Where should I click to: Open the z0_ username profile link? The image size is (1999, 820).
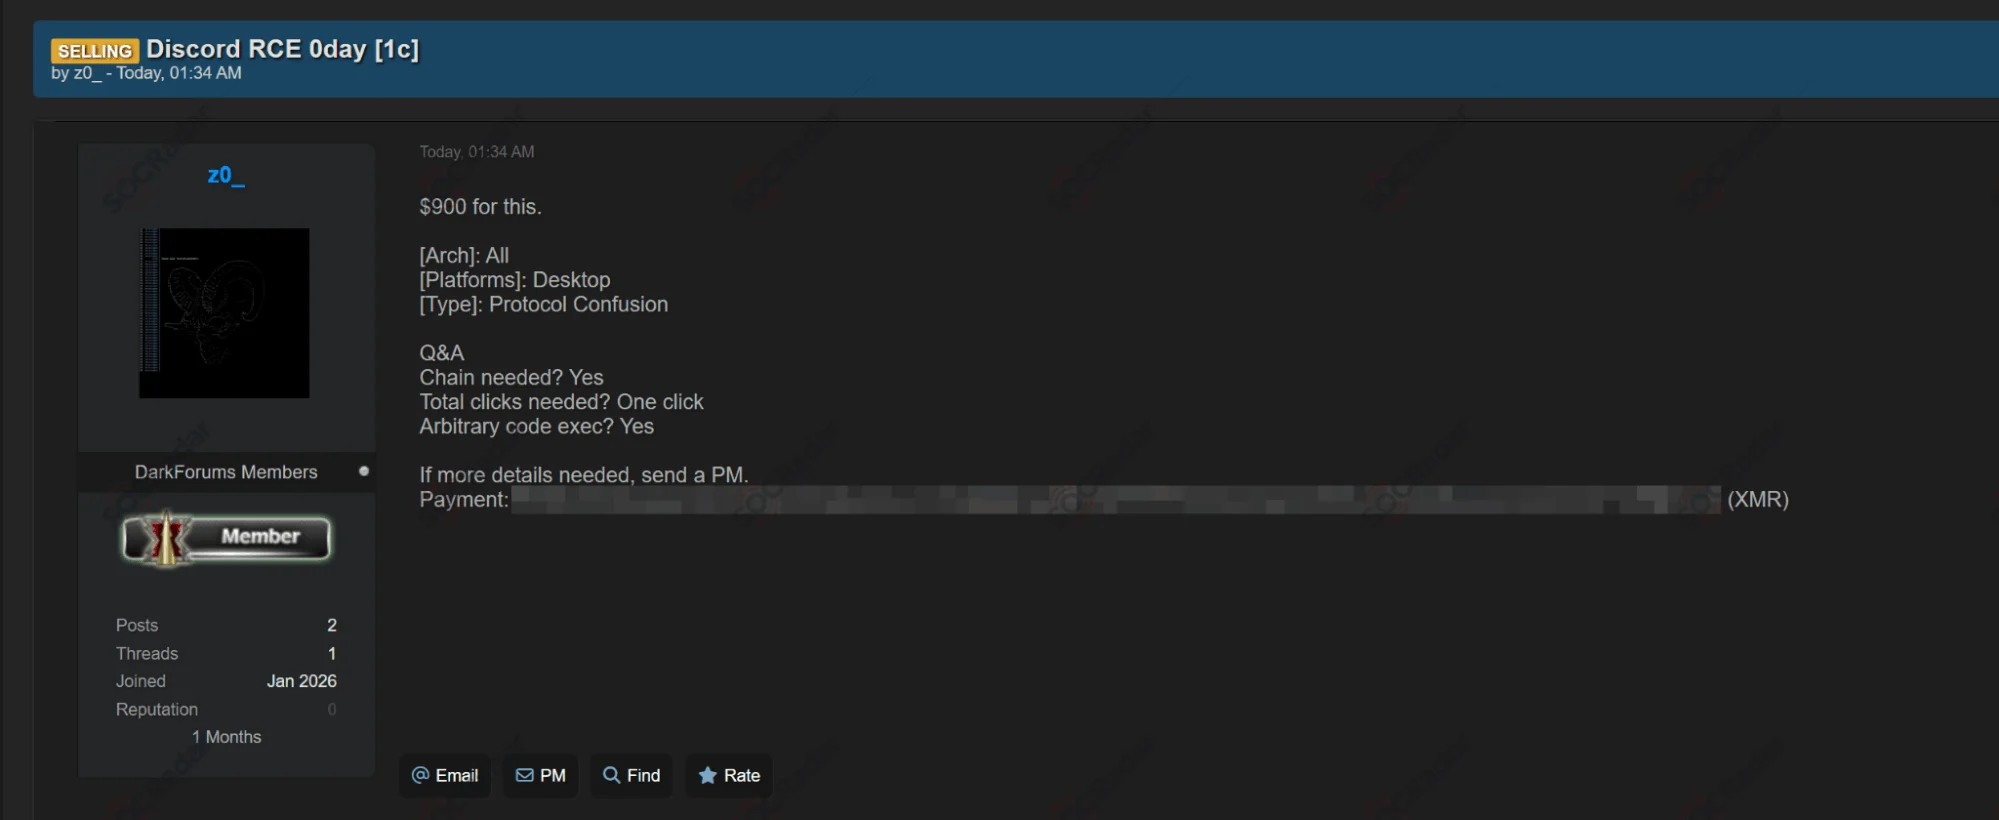pos(226,176)
